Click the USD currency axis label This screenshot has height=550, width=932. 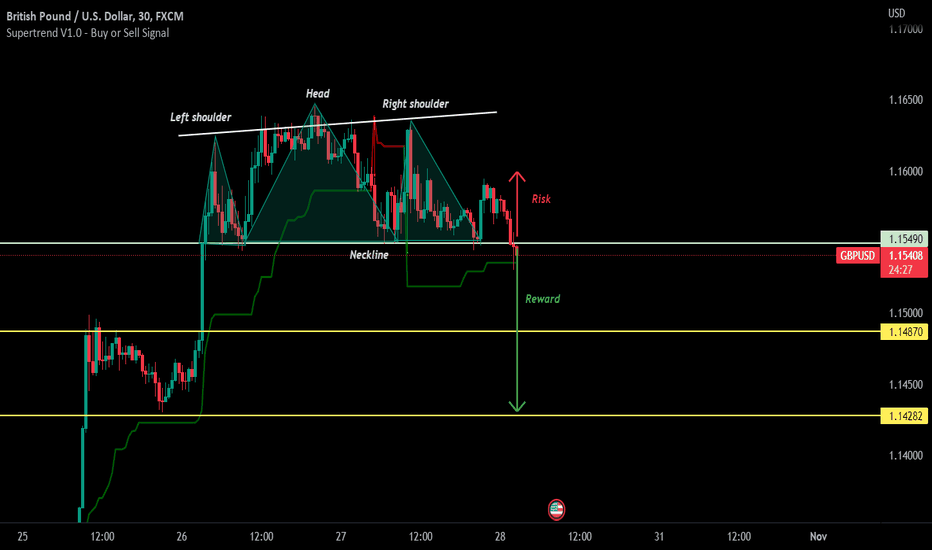tap(896, 13)
